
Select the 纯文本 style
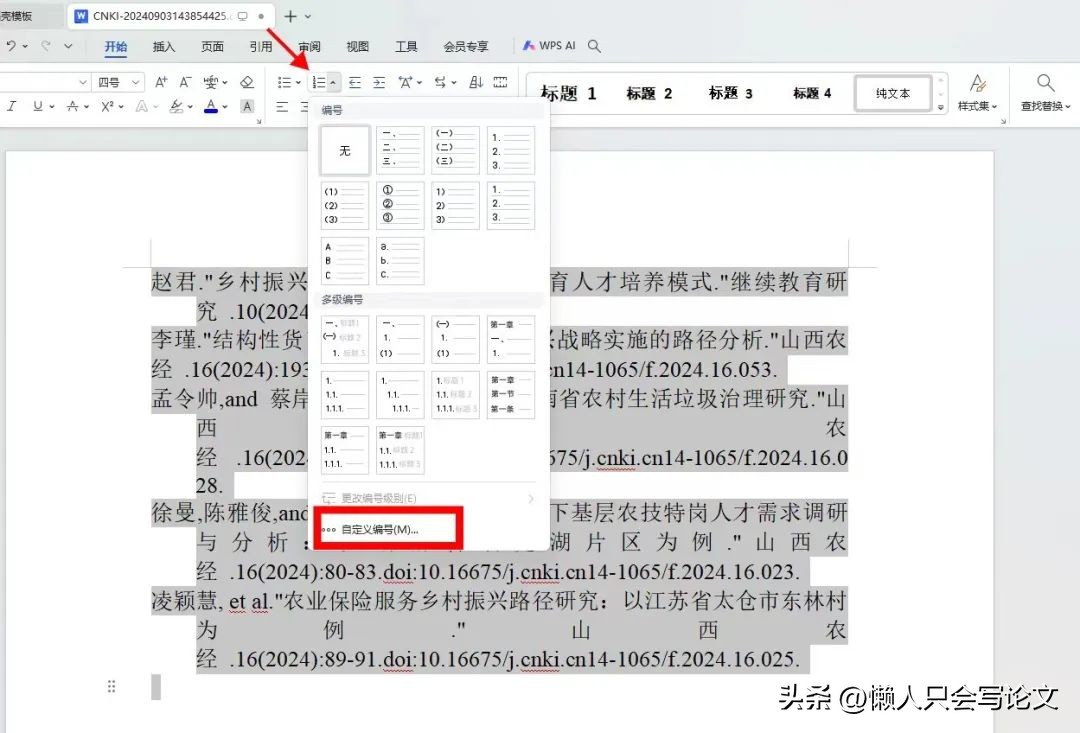coord(893,93)
